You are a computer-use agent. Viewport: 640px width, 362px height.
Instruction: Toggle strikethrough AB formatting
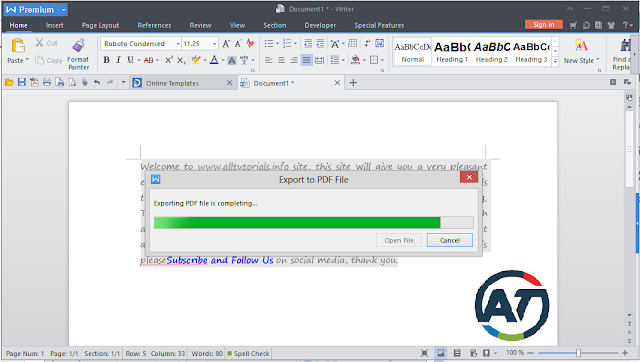pos(149,60)
